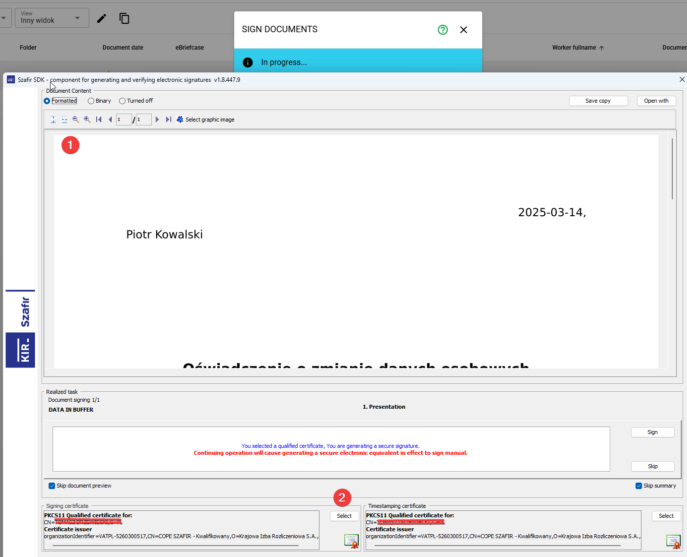
Task: Click timestamping certificate horizontal scrollbar
Action: coord(497,546)
